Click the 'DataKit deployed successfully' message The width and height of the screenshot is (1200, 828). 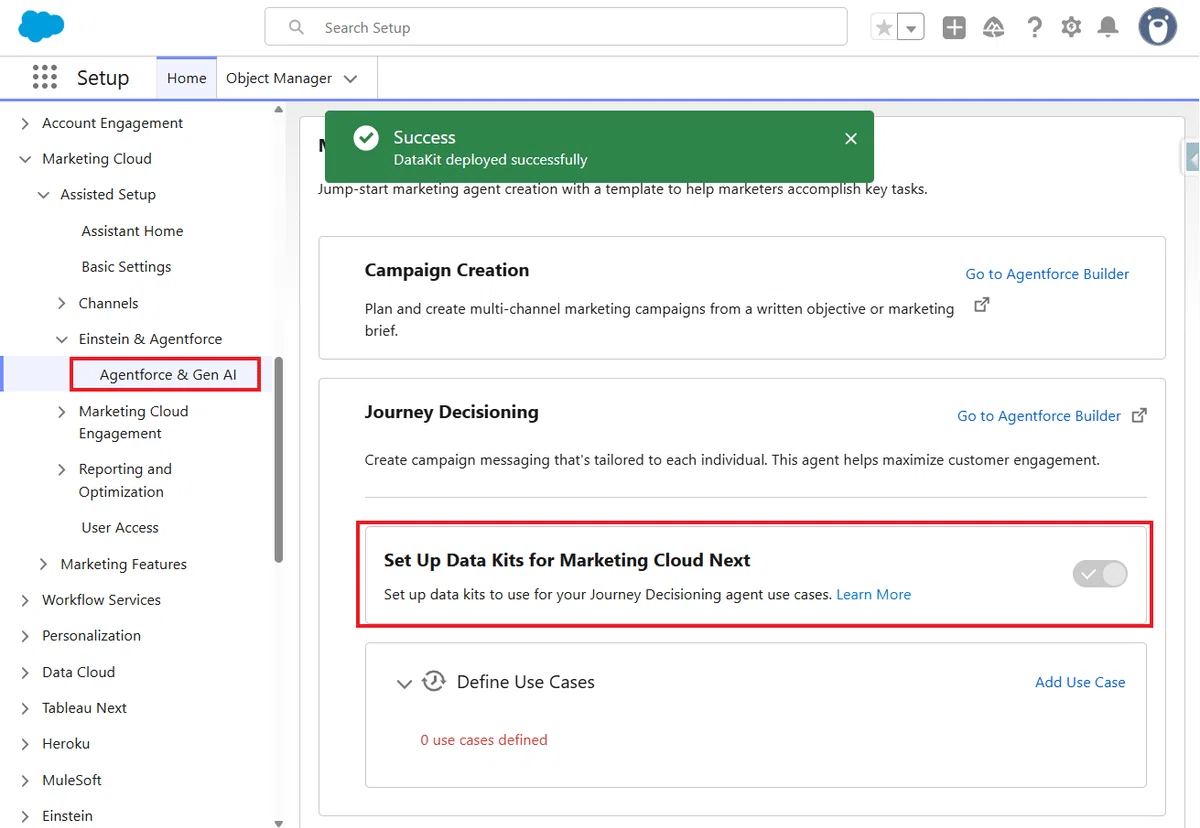click(x=490, y=160)
